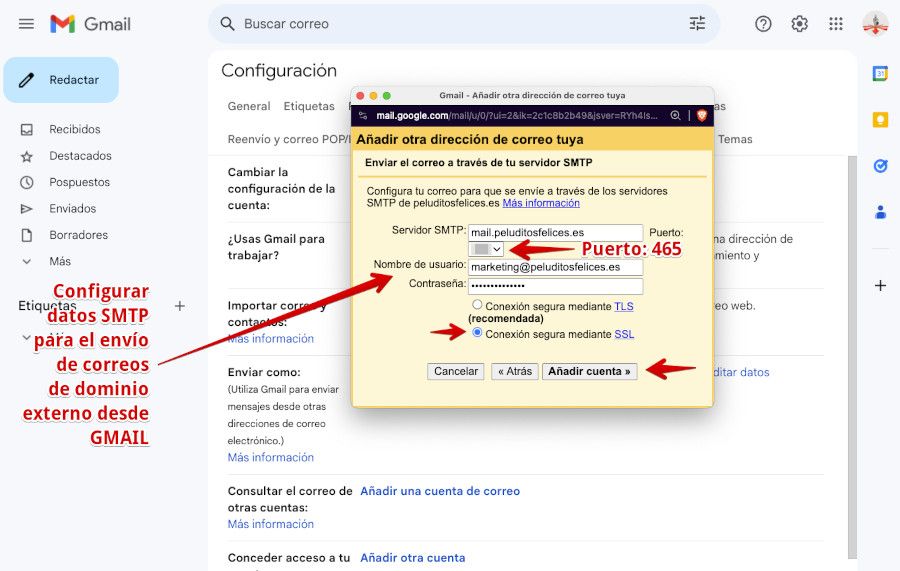
Task: Switch to the Temas settings tab
Action: [735, 139]
